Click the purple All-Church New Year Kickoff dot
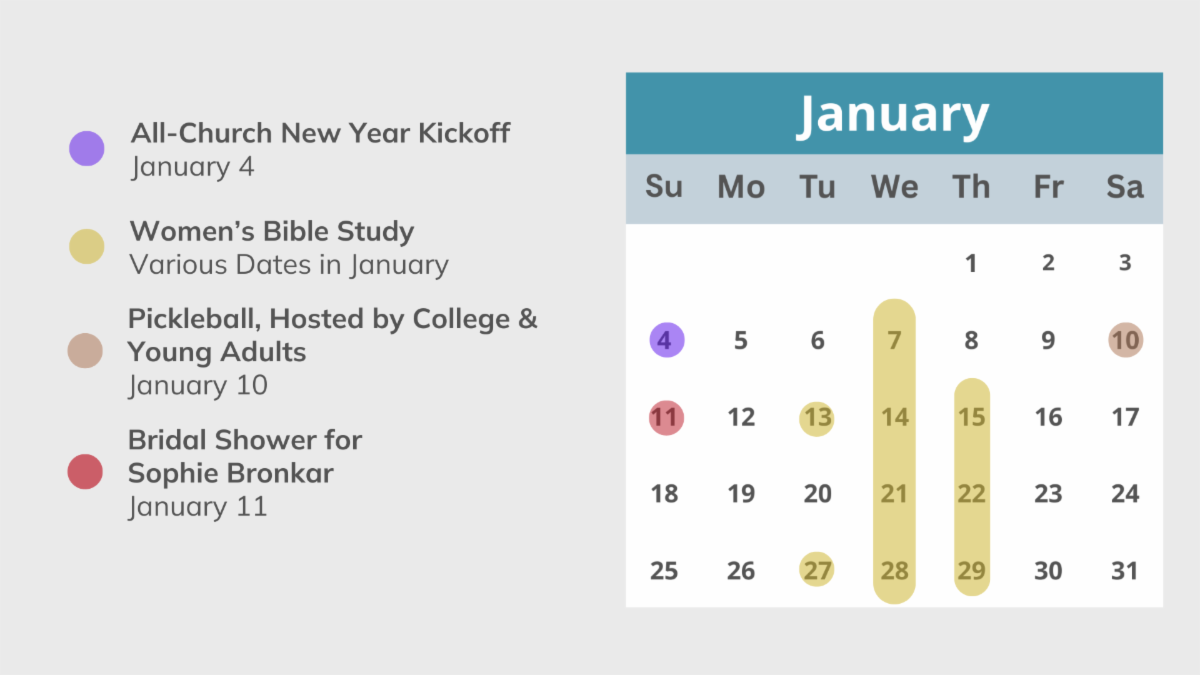The width and height of the screenshot is (1200, 675). point(87,149)
